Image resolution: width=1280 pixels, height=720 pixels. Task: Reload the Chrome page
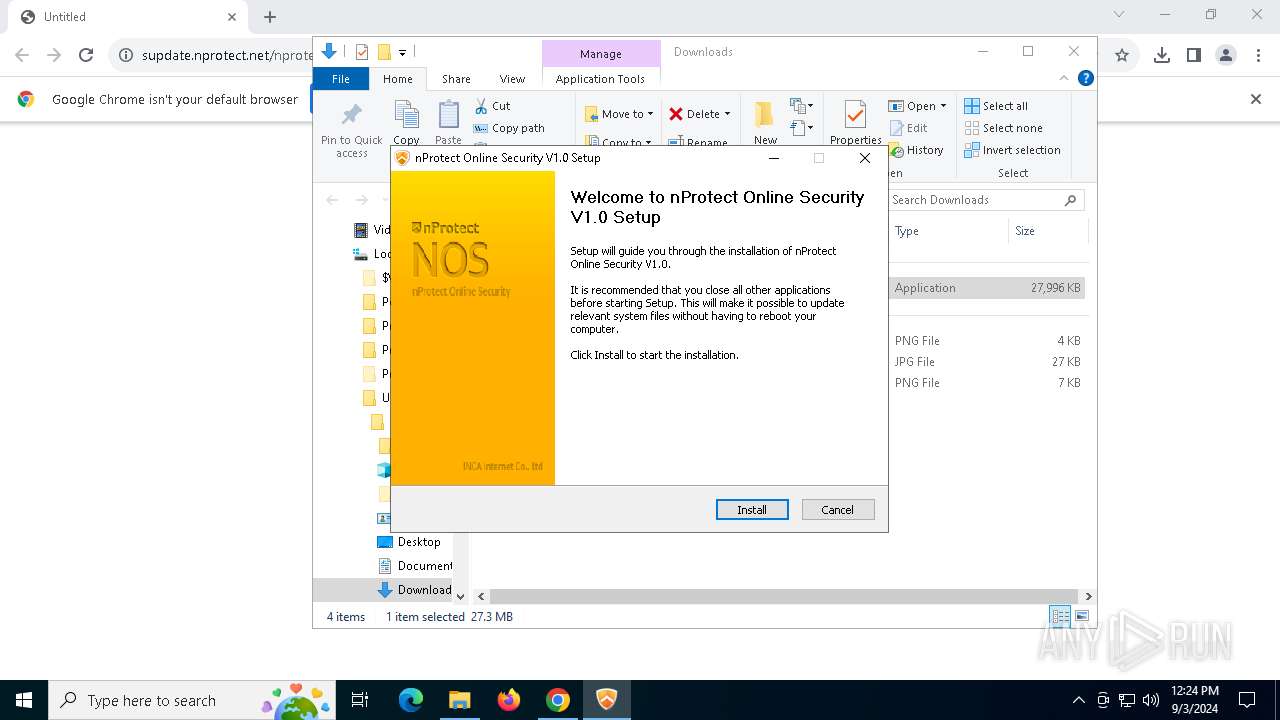(86, 56)
